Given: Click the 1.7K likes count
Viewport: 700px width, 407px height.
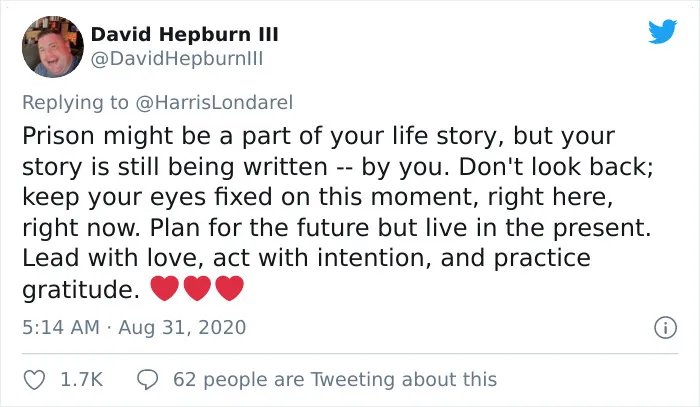Looking at the screenshot, I should pos(82,380).
